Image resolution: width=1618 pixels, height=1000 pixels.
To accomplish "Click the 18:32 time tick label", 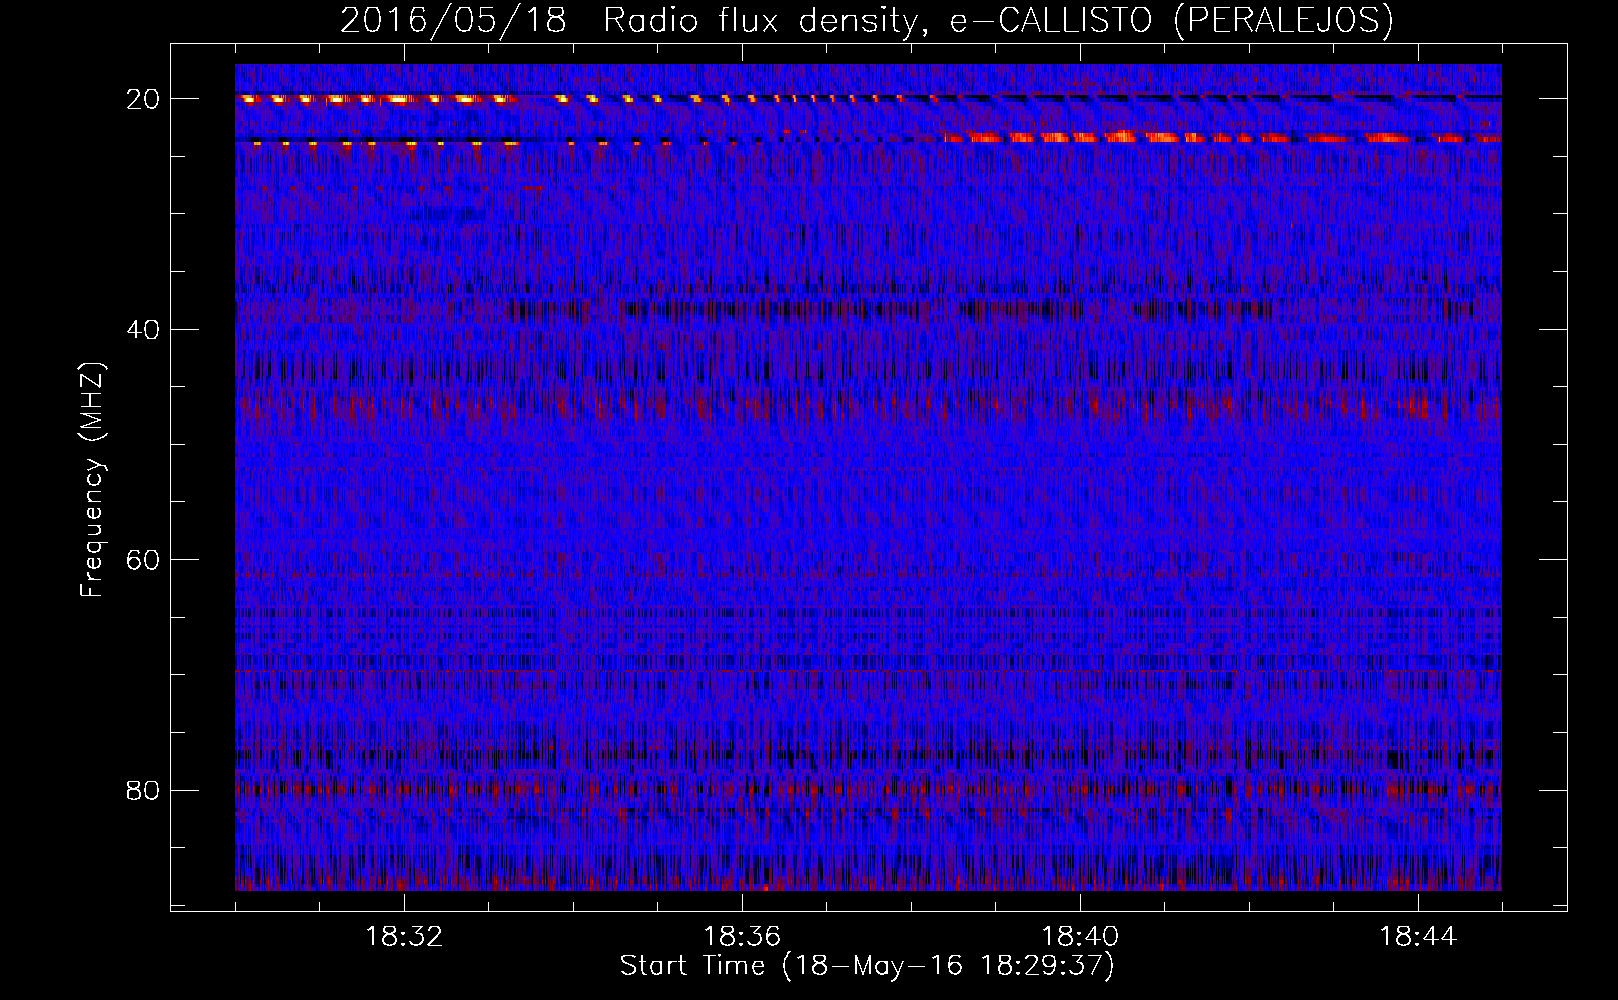I will [x=404, y=937].
